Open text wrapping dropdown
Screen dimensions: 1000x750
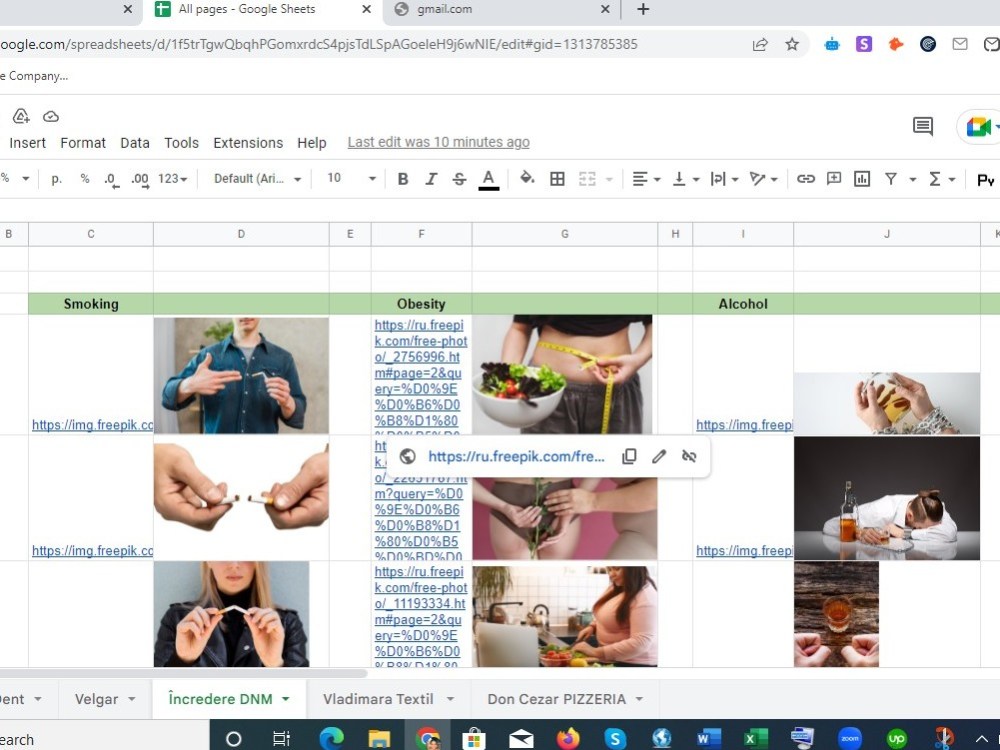click(724, 179)
